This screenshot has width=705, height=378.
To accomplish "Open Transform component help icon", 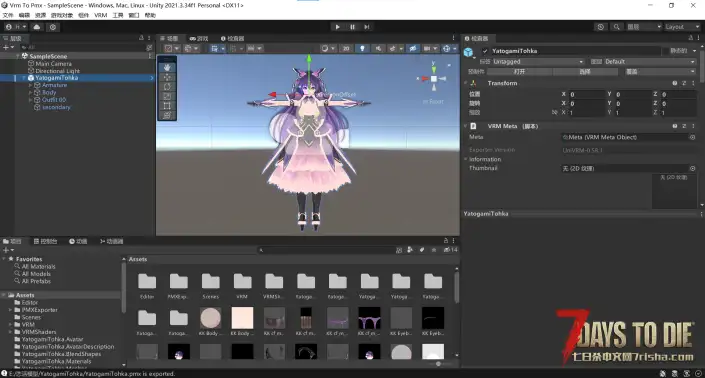I will pos(675,83).
